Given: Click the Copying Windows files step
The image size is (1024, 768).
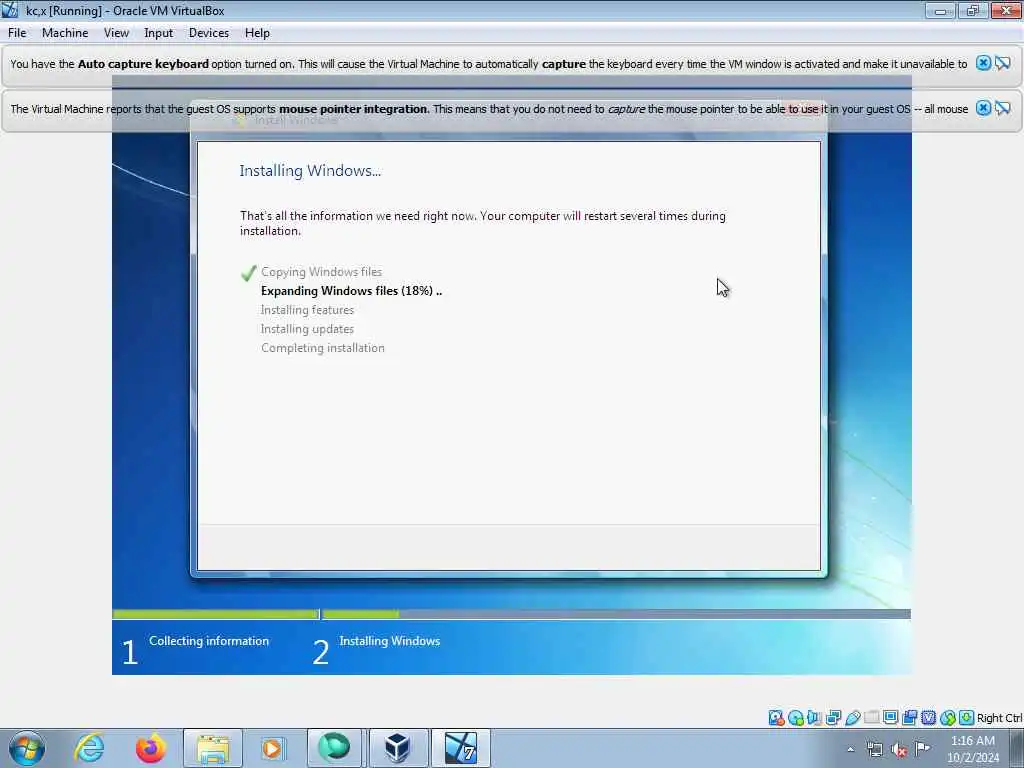Looking at the screenshot, I should 321,272.
